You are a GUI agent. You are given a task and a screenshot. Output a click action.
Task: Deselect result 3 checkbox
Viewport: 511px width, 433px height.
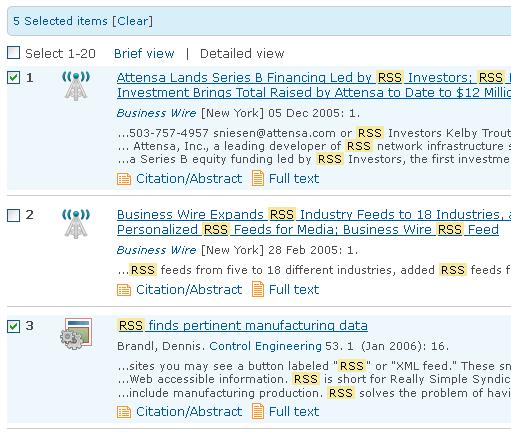(13, 326)
